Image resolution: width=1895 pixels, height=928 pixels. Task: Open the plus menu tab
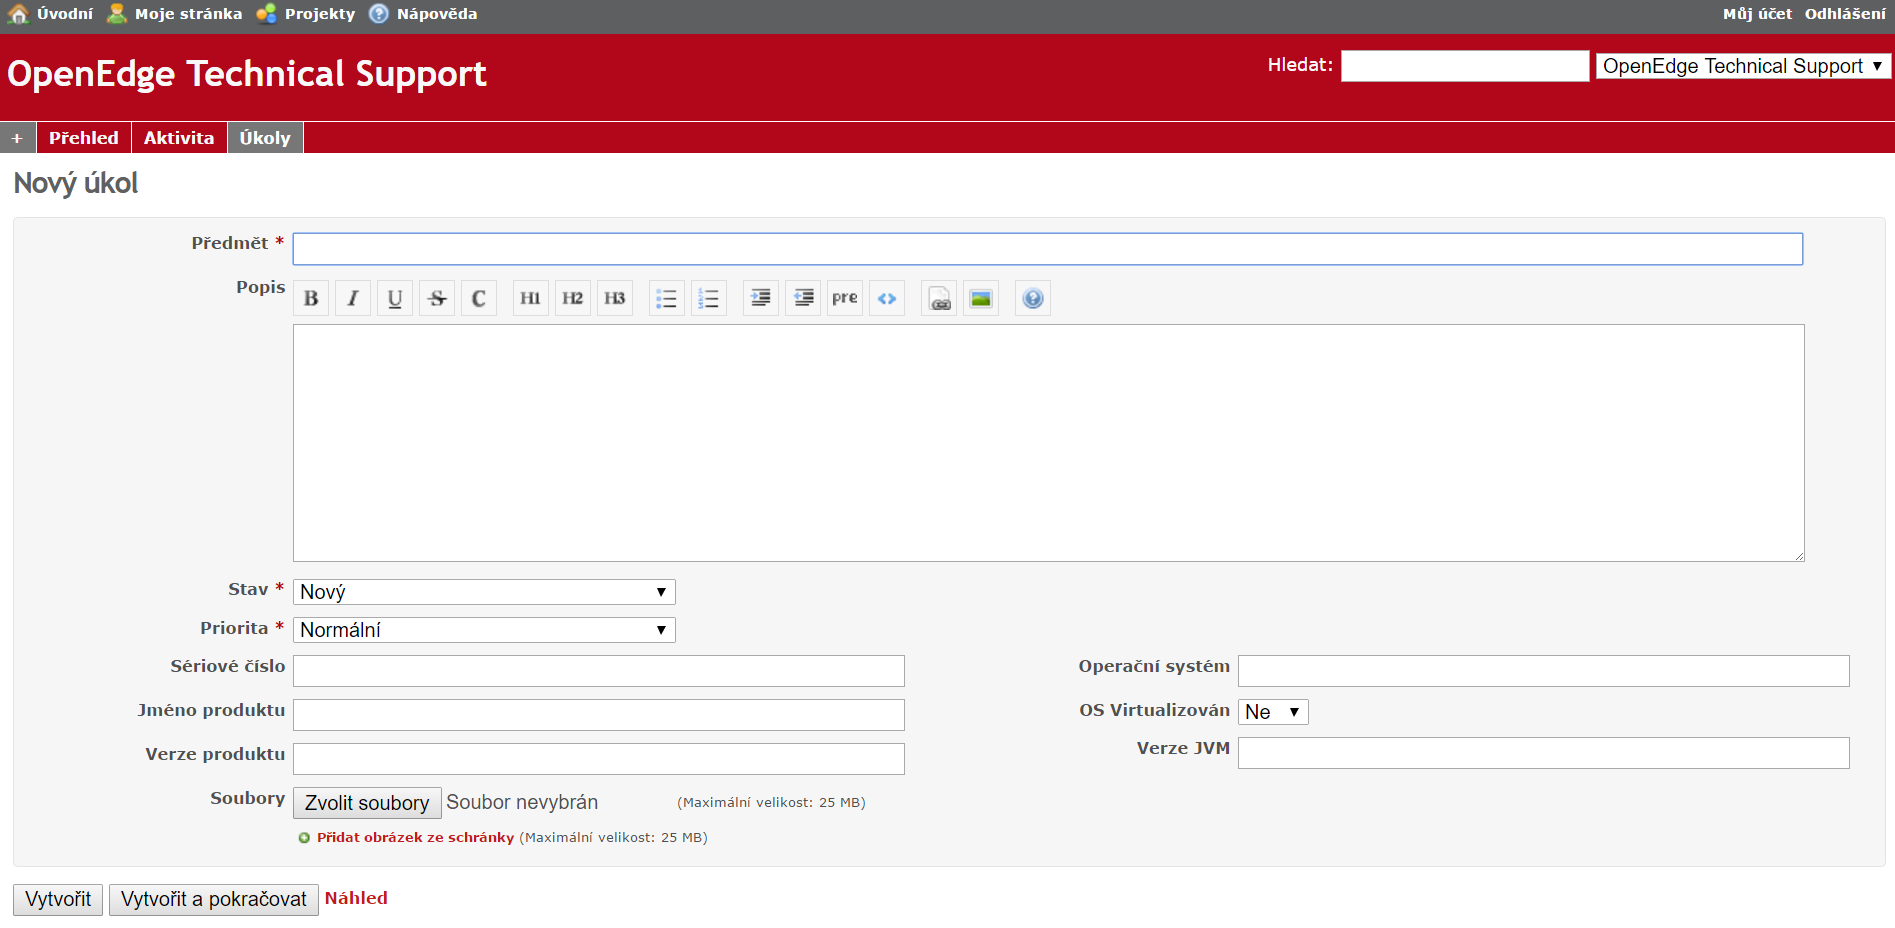click(x=17, y=138)
